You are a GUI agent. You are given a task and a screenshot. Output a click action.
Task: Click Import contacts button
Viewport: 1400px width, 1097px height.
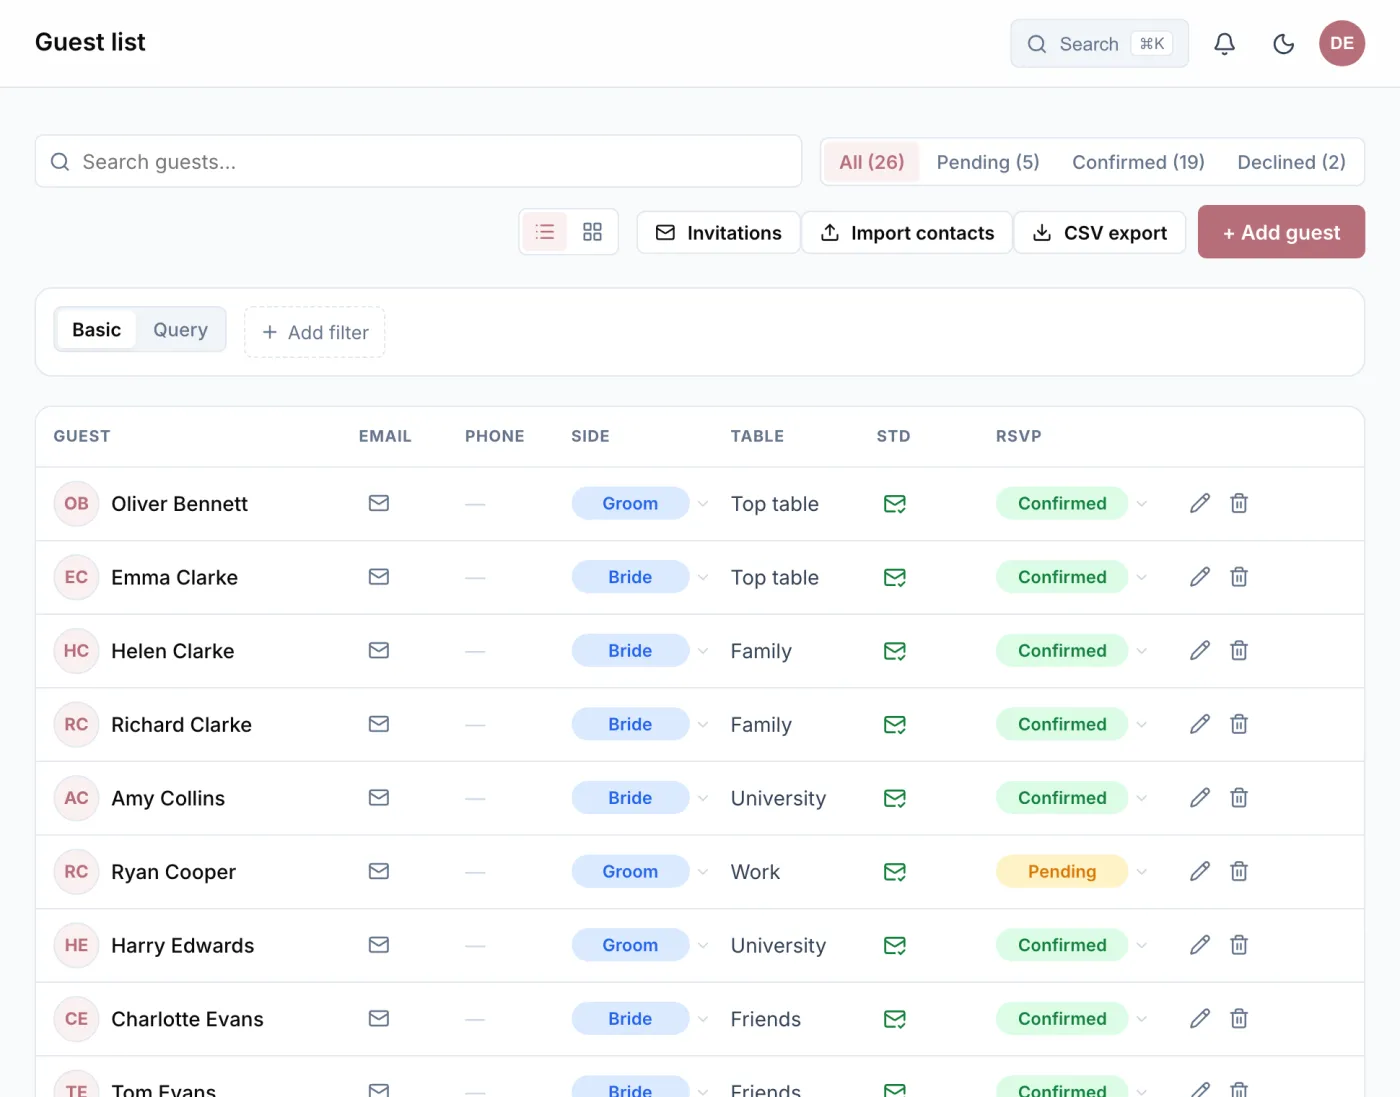pos(907,232)
